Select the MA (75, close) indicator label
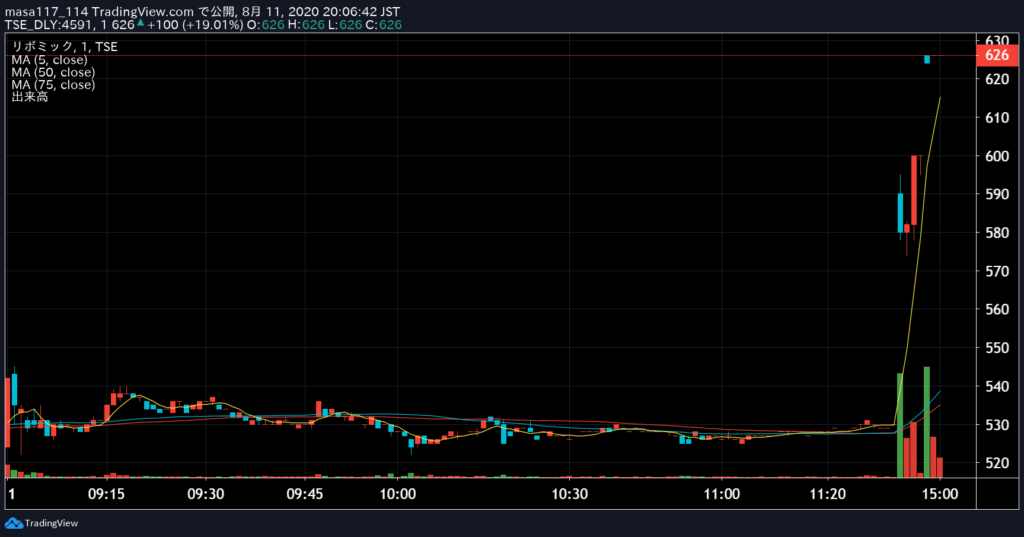Screen dimensions: 1024x537 [x=53, y=84]
